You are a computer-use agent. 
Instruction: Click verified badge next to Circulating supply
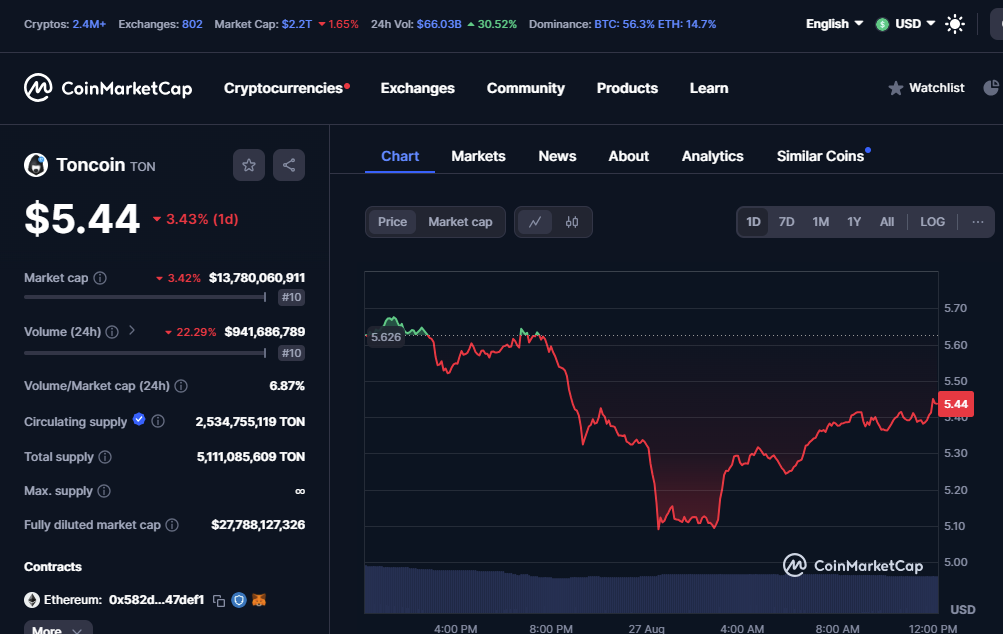click(139, 420)
